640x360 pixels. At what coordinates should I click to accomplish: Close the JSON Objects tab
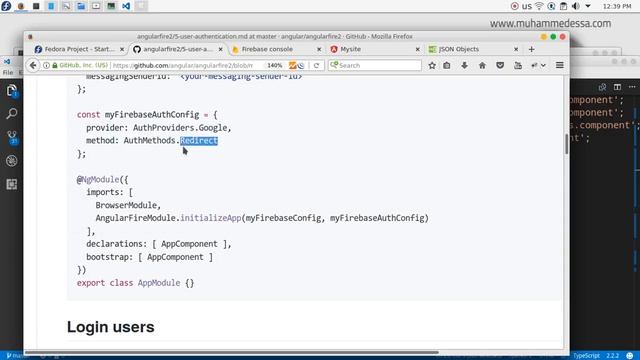[516, 49]
